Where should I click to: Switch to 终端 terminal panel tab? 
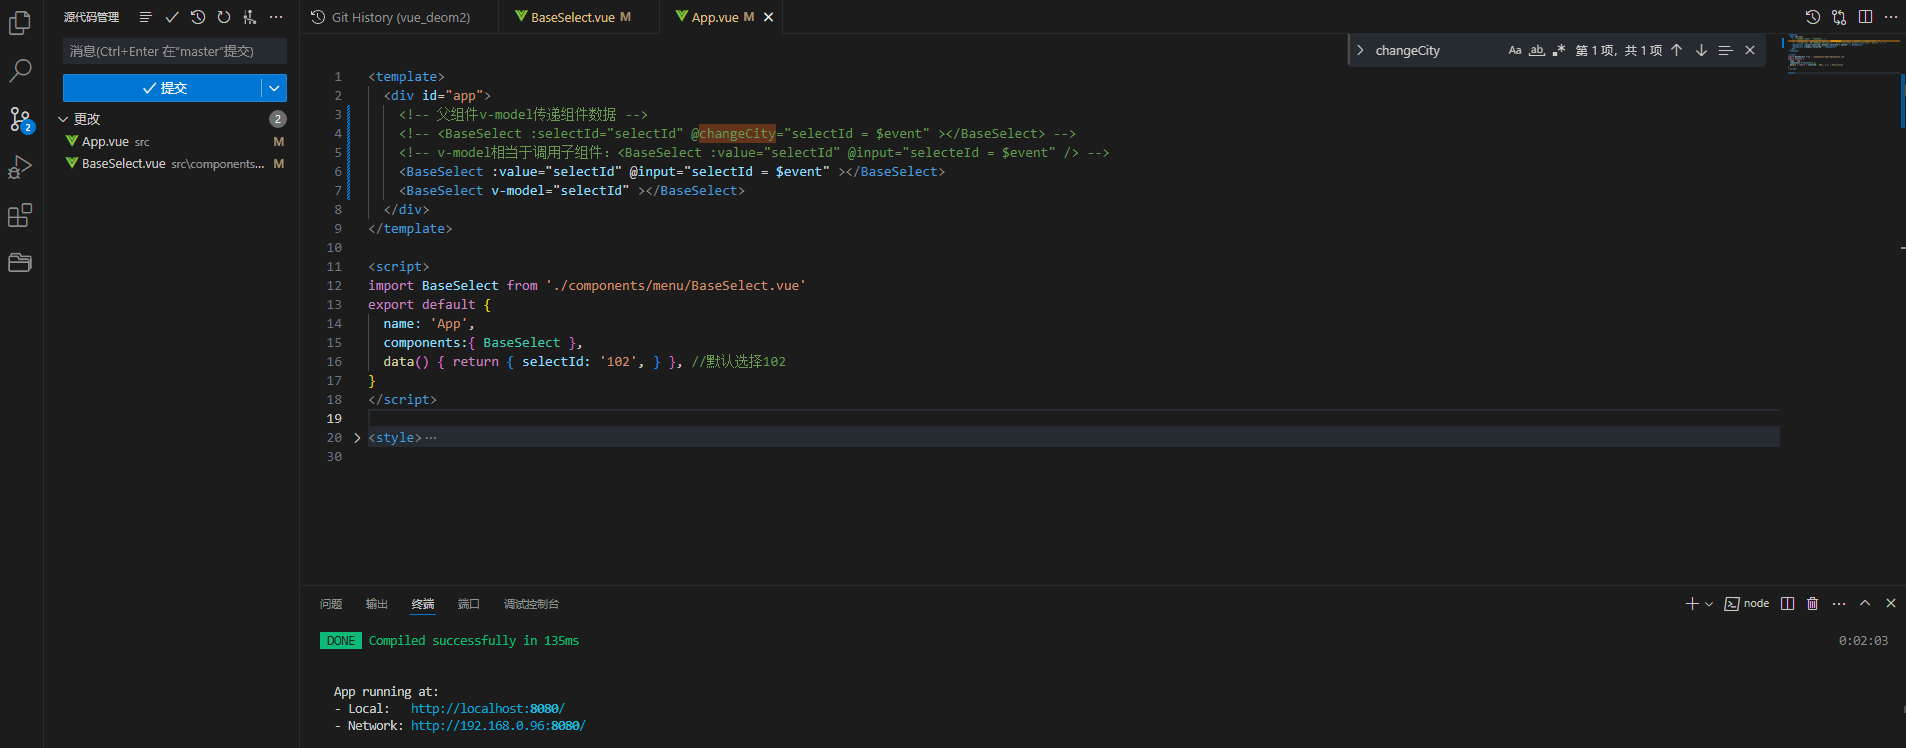click(x=423, y=604)
